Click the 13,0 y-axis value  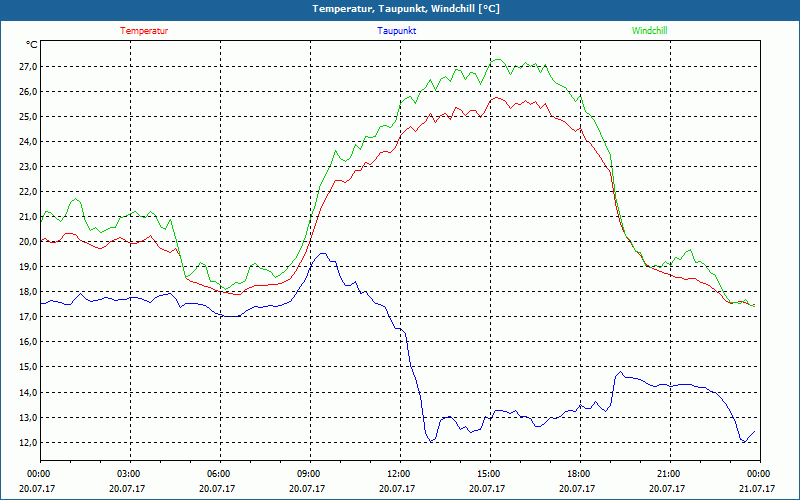click(x=28, y=417)
